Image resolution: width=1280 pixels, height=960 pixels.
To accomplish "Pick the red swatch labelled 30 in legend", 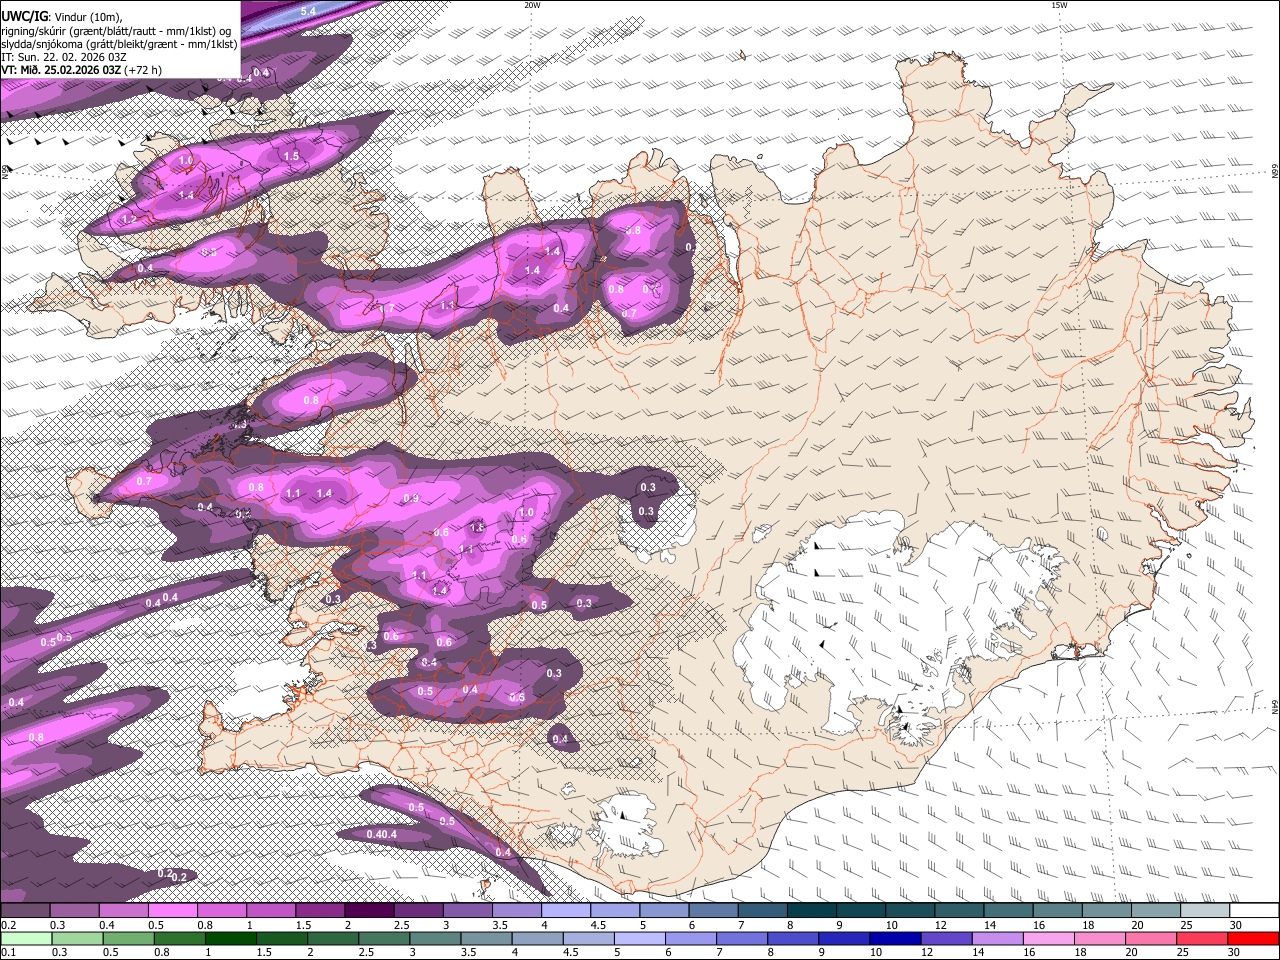I will (1255, 939).
